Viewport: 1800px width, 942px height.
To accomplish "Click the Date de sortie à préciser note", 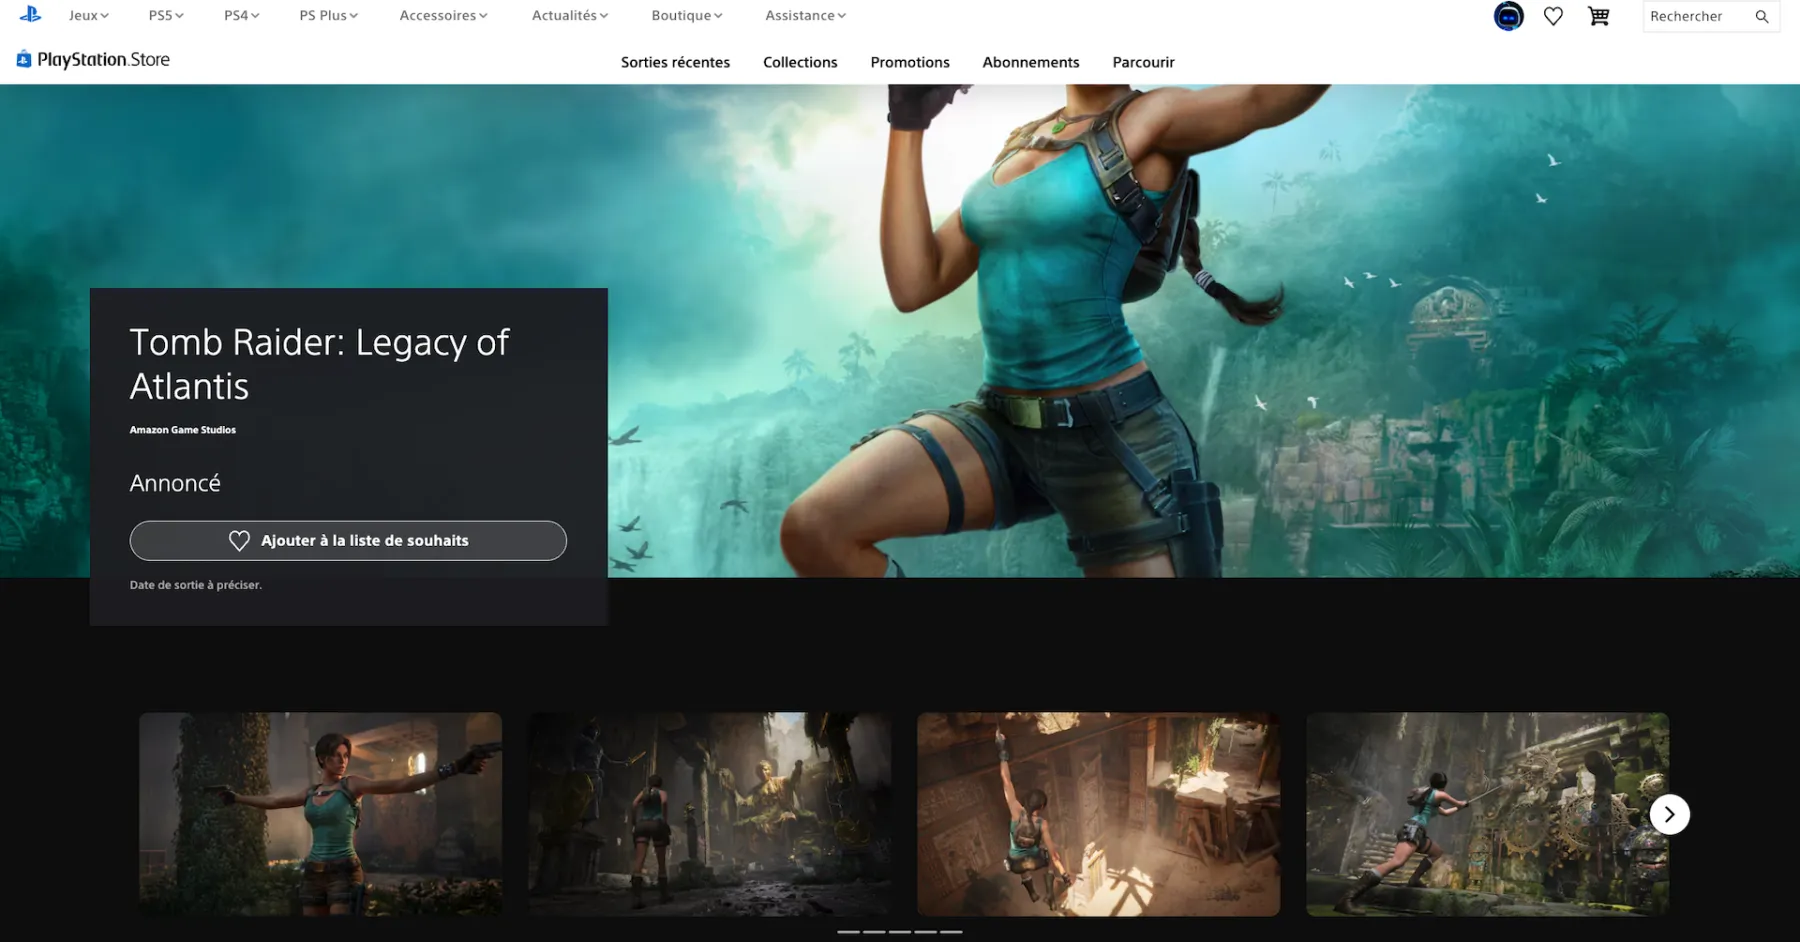I will coord(196,585).
